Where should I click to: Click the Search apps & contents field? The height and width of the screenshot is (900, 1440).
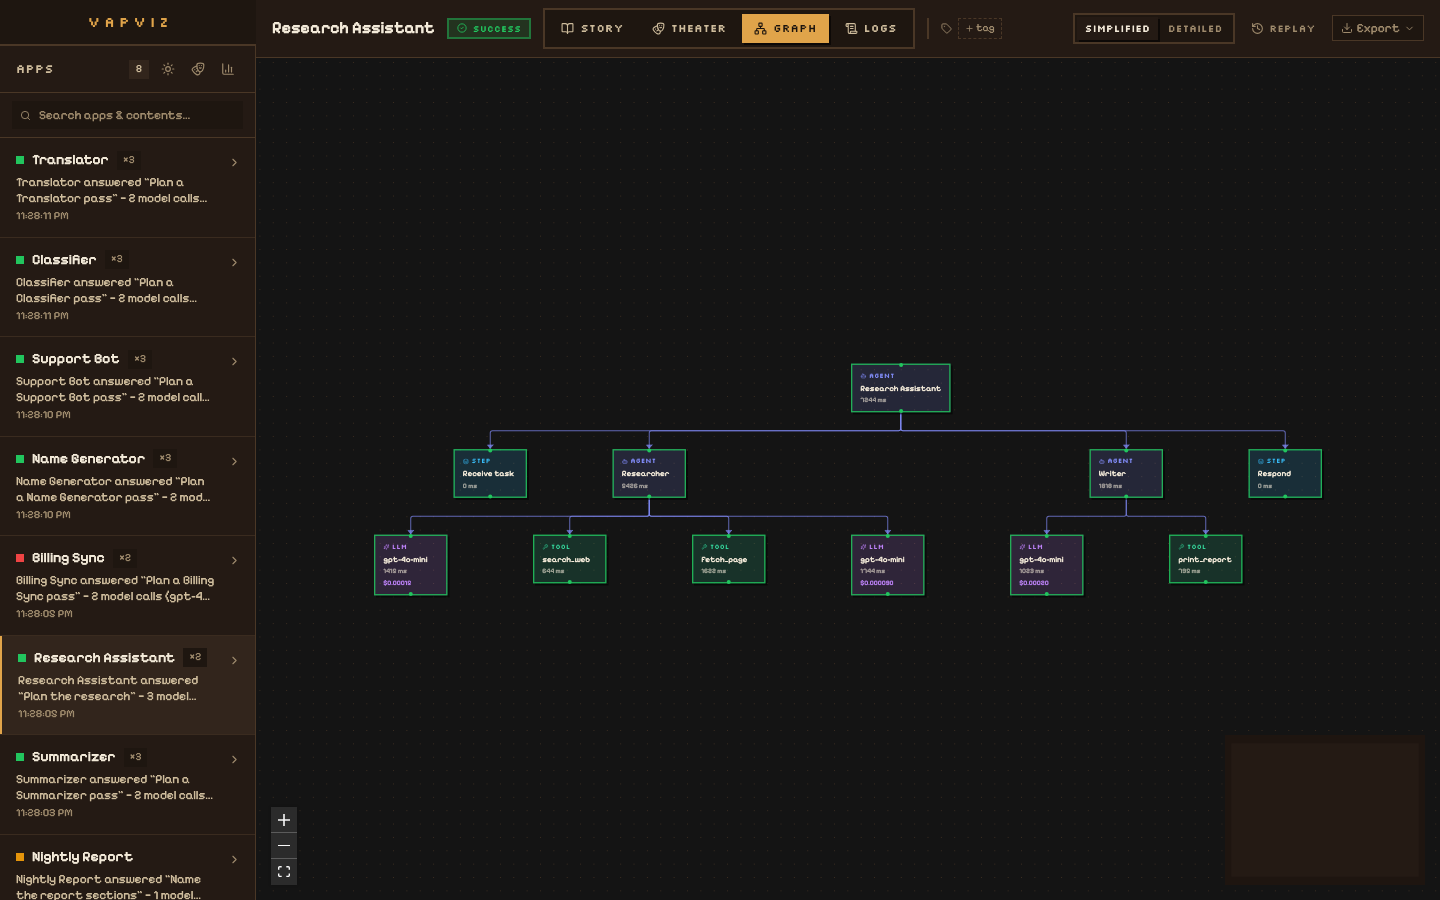click(x=128, y=115)
